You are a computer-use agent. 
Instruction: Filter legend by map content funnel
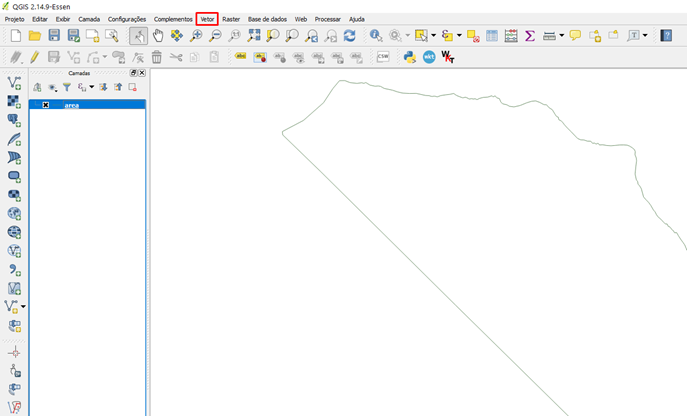(x=67, y=87)
